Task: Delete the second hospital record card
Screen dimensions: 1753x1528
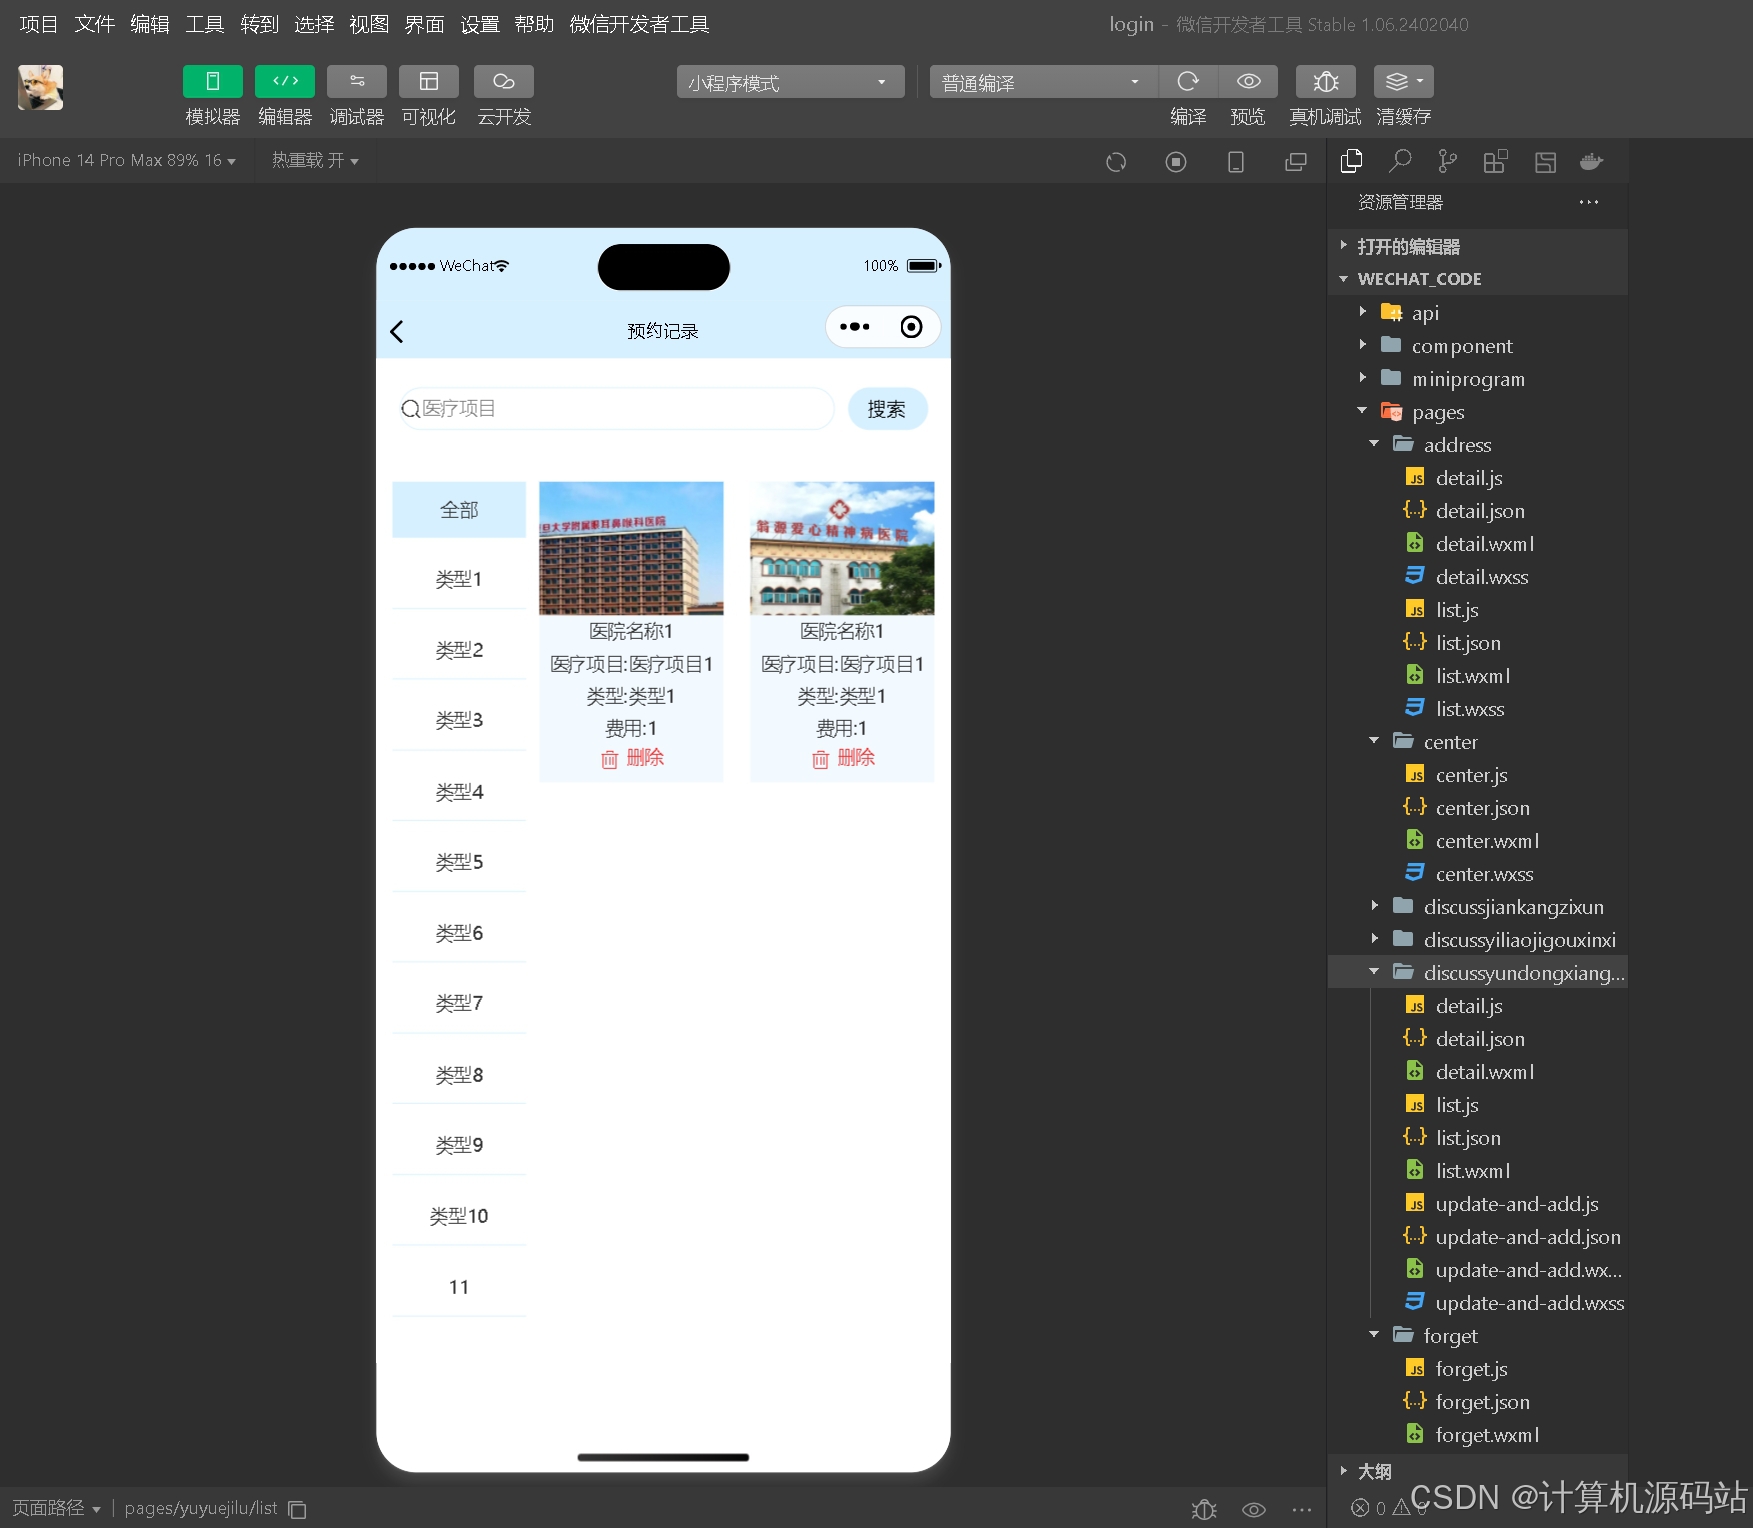Action: pyautogui.click(x=843, y=758)
